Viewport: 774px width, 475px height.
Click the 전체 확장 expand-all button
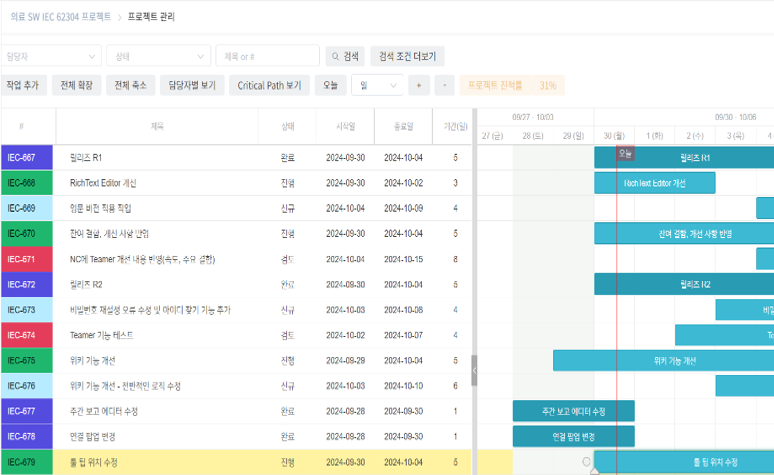77,86
